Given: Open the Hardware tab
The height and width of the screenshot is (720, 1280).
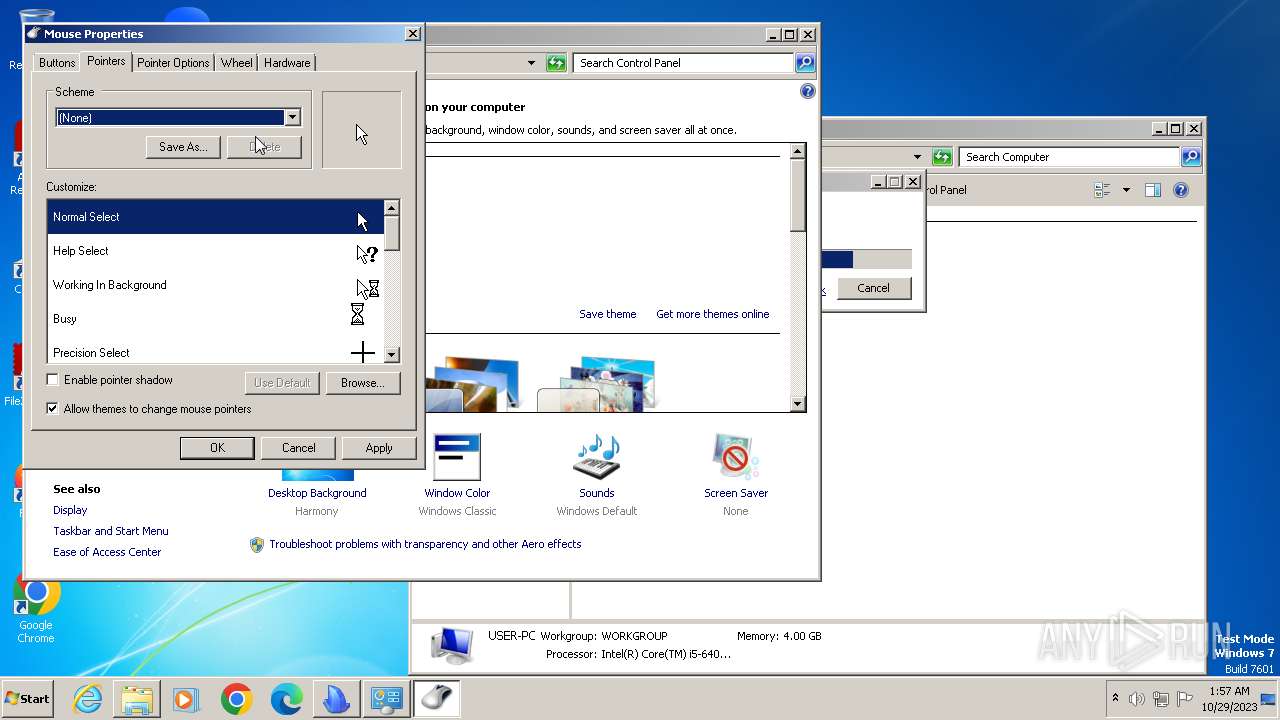Looking at the screenshot, I should click(x=287, y=62).
